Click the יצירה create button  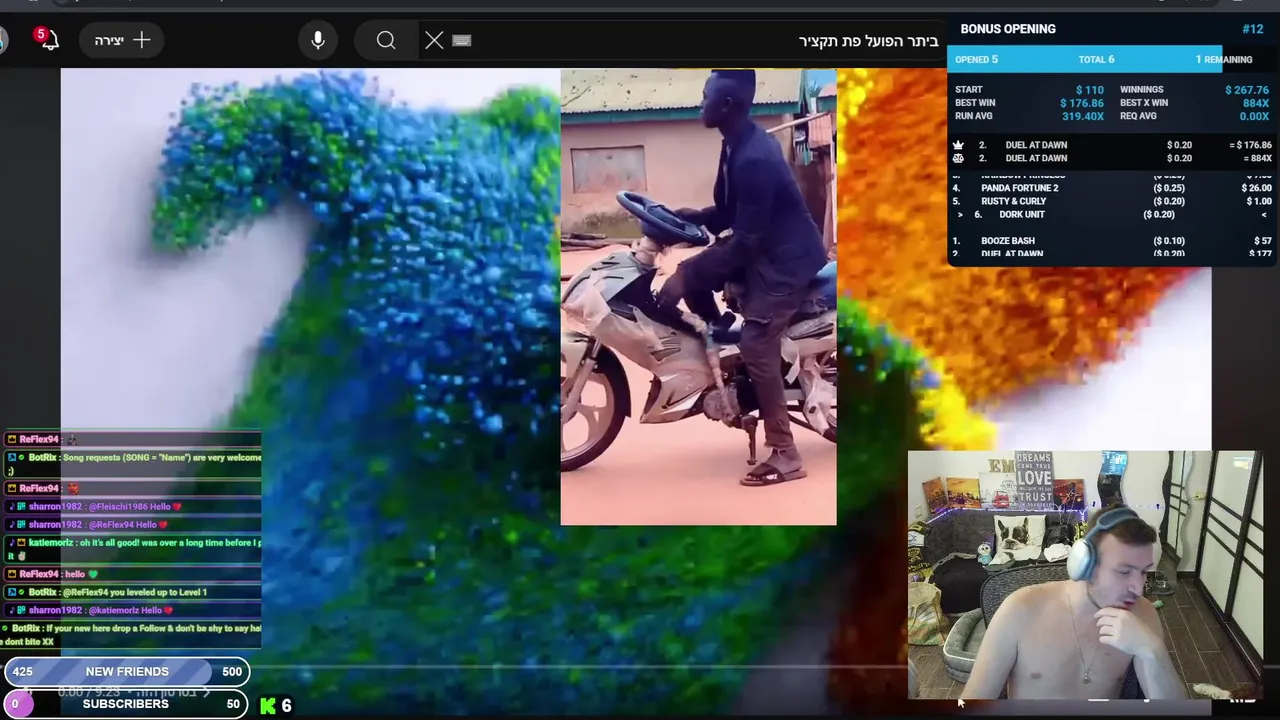click(122, 40)
